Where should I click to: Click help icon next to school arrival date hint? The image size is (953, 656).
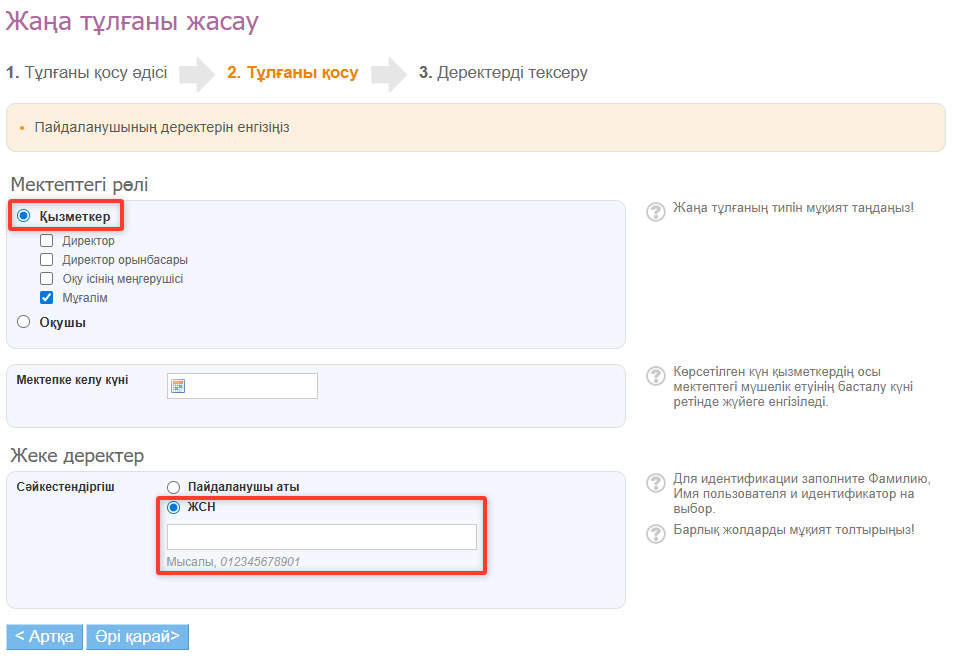(655, 375)
